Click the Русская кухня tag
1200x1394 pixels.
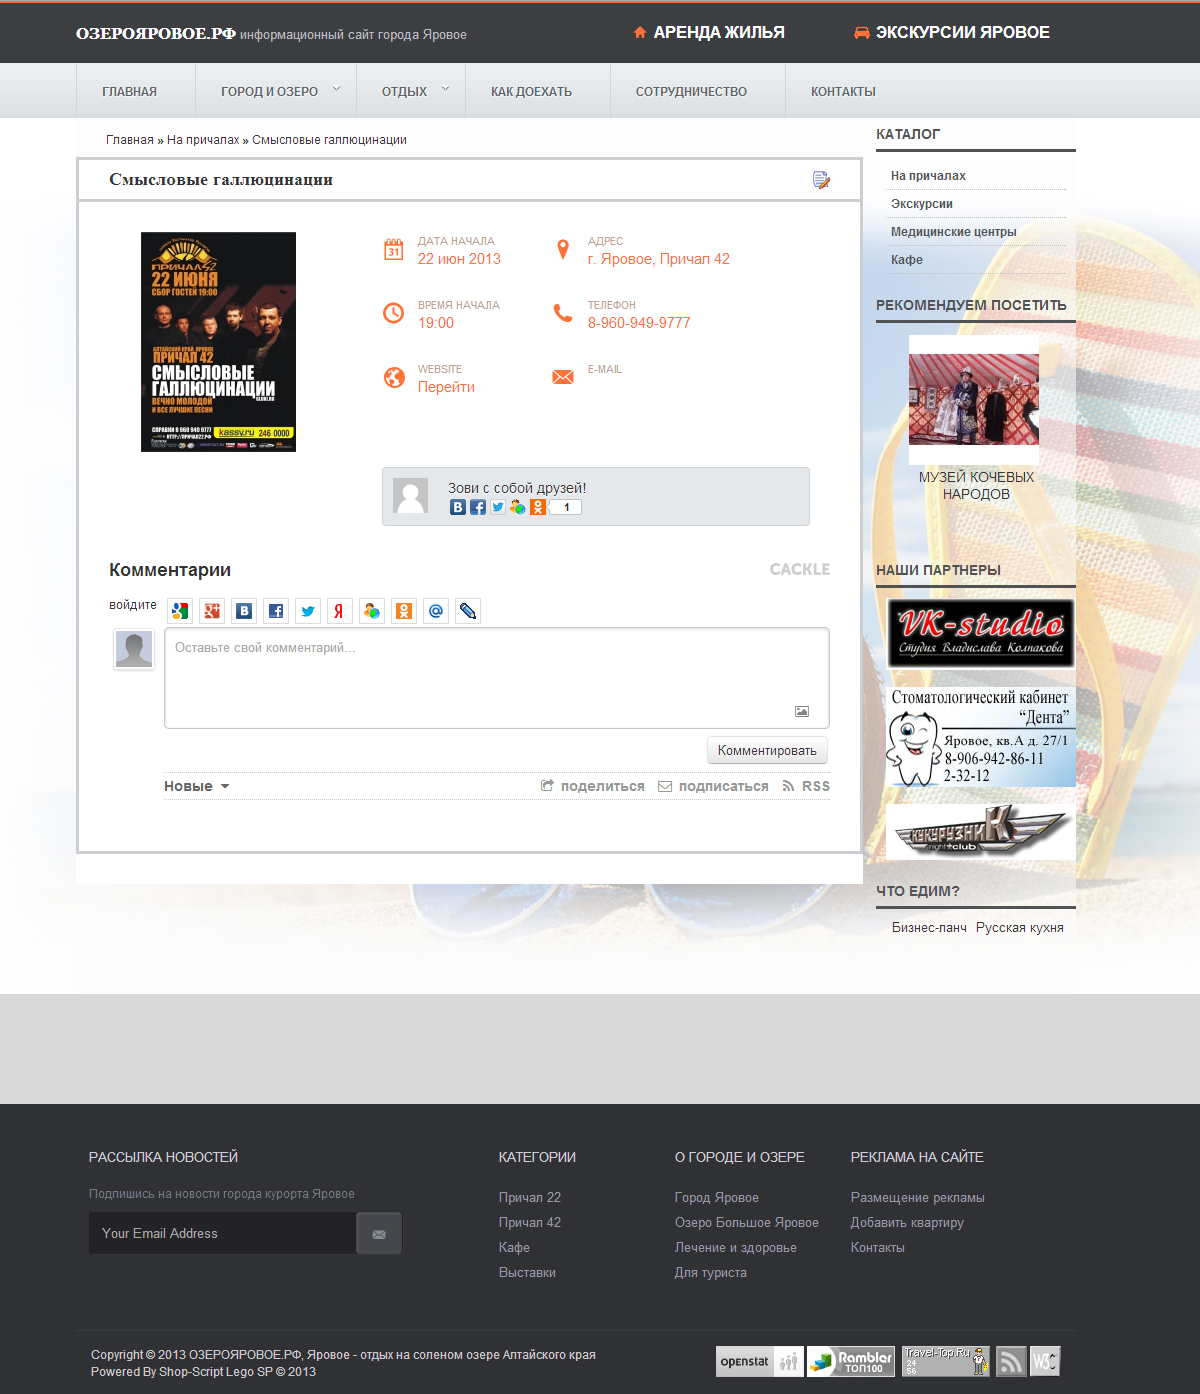click(1020, 928)
